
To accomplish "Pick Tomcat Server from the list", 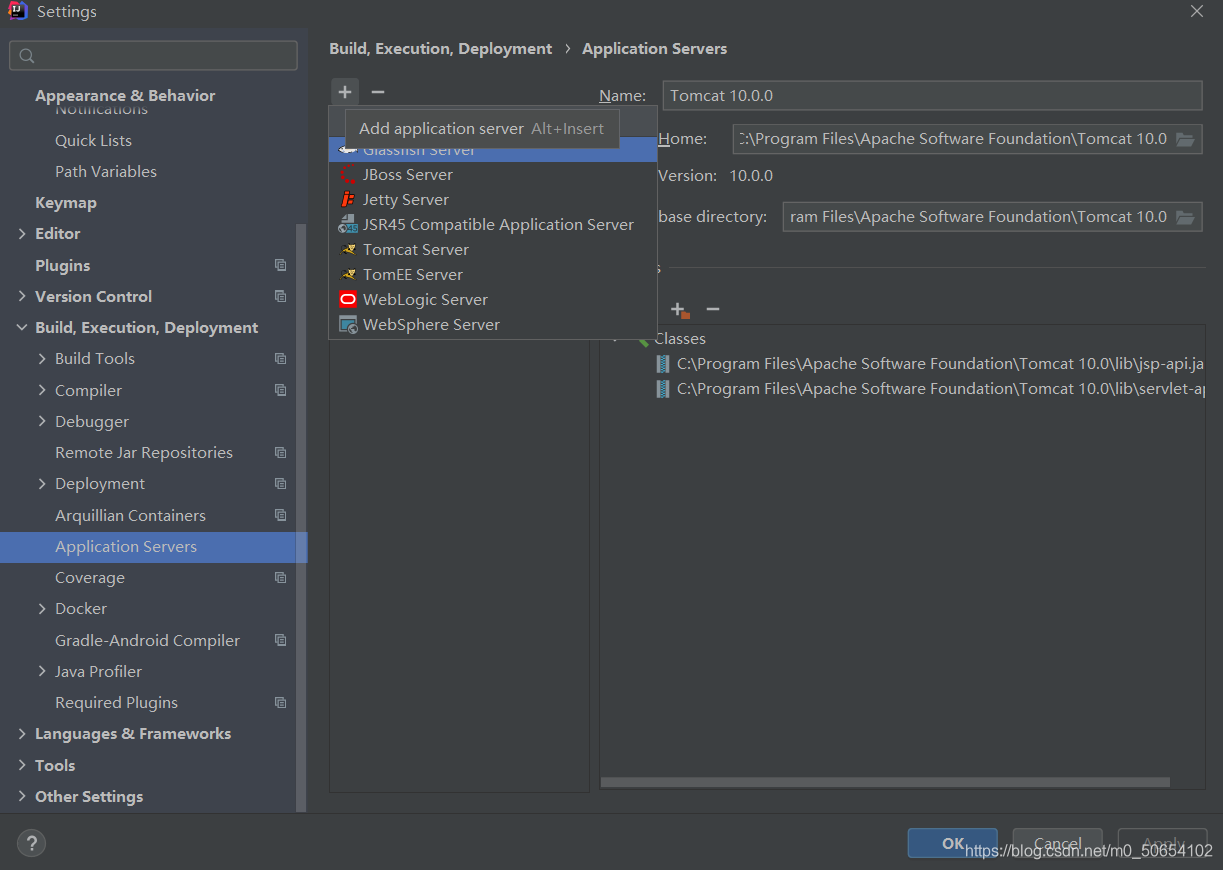I will [493, 250].
